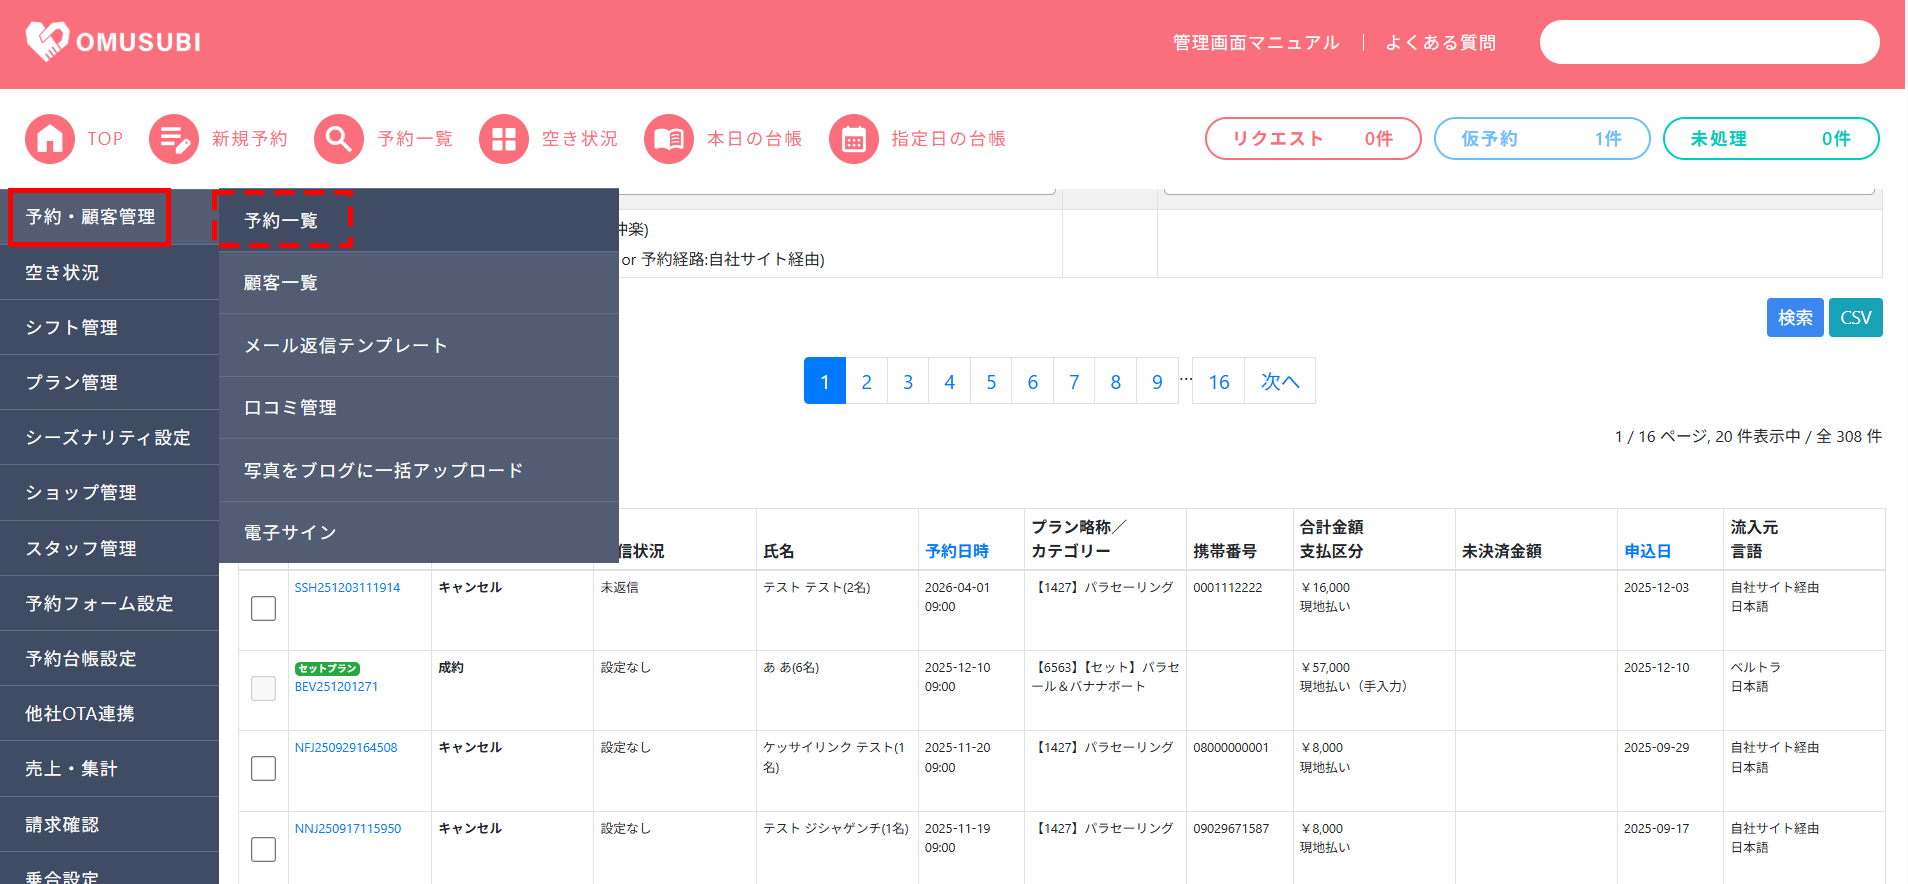Click the availability (空き状況) grid icon
Image resolution: width=1908 pixels, height=884 pixels.
pyautogui.click(x=504, y=139)
